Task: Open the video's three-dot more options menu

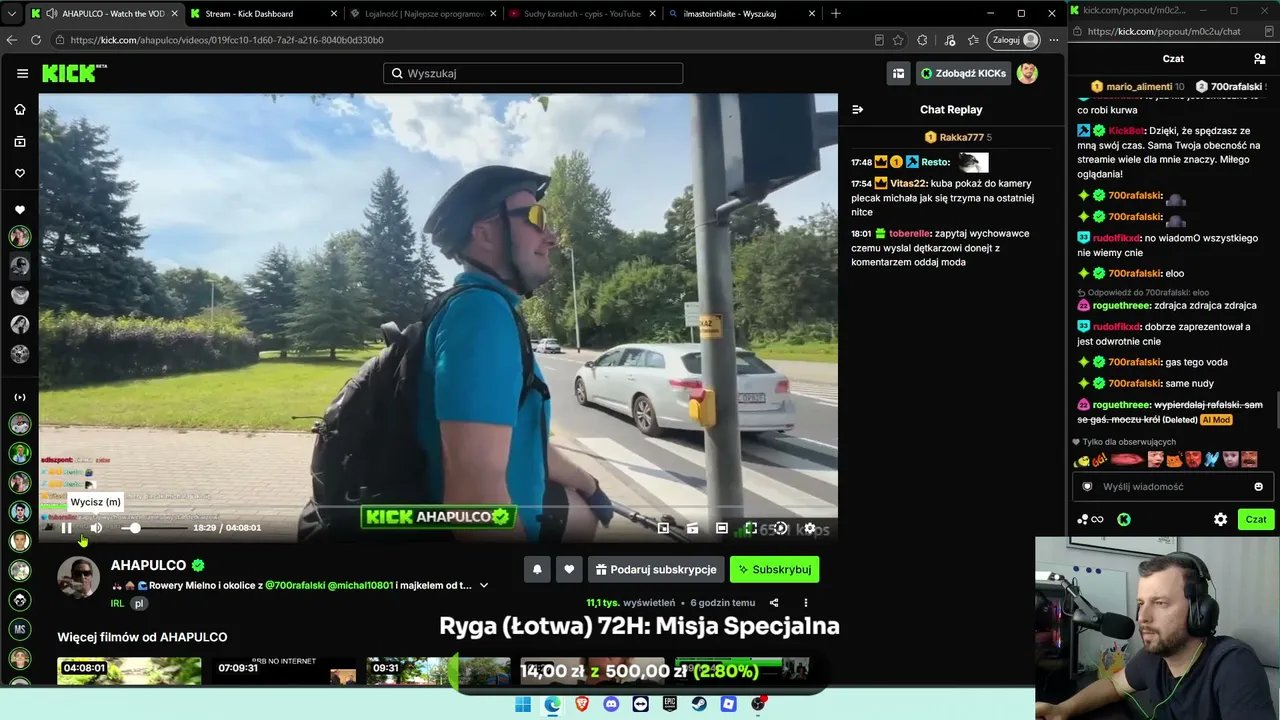Action: point(805,603)
